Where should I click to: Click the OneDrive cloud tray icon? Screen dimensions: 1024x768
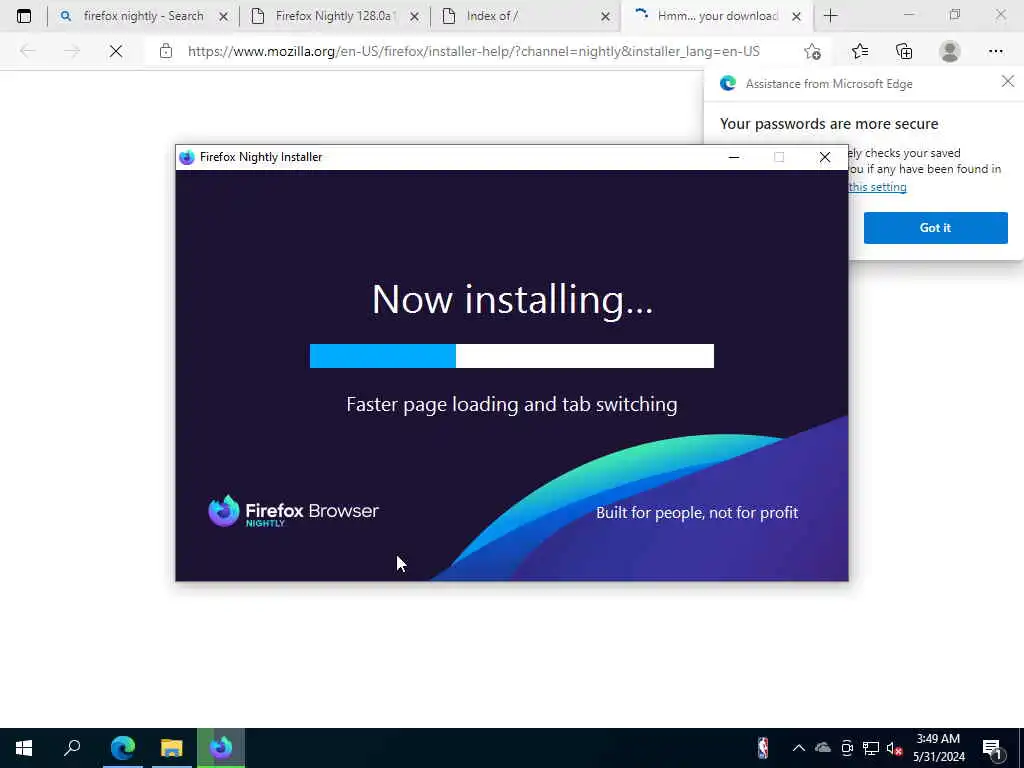[x=823, y=748]
